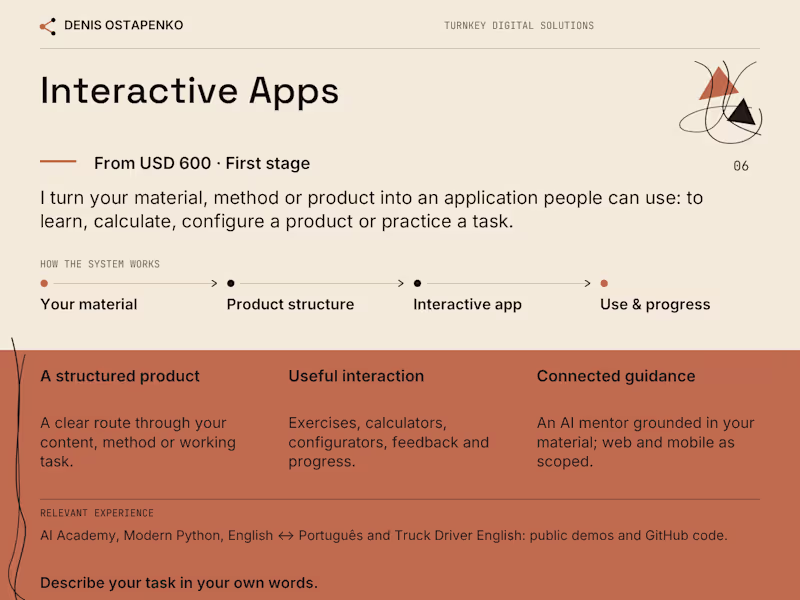
Task: Click the black dot above Interactive app
Action: click(x=417, y=283)
